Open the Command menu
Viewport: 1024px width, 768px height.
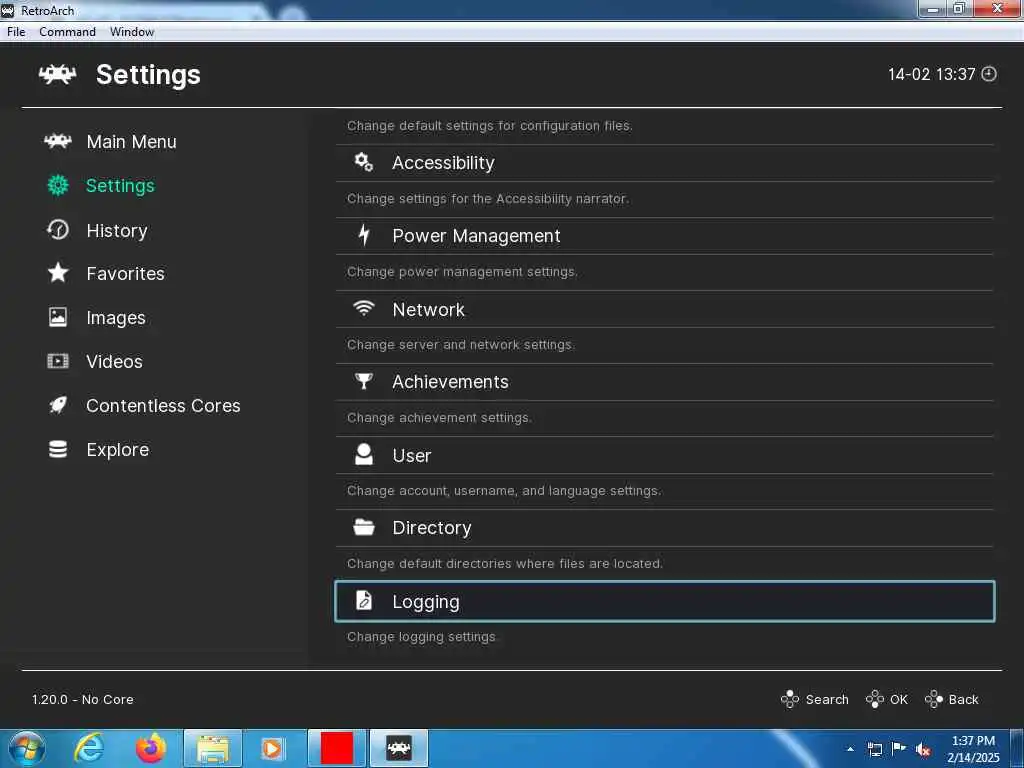(x=67, y=31)
